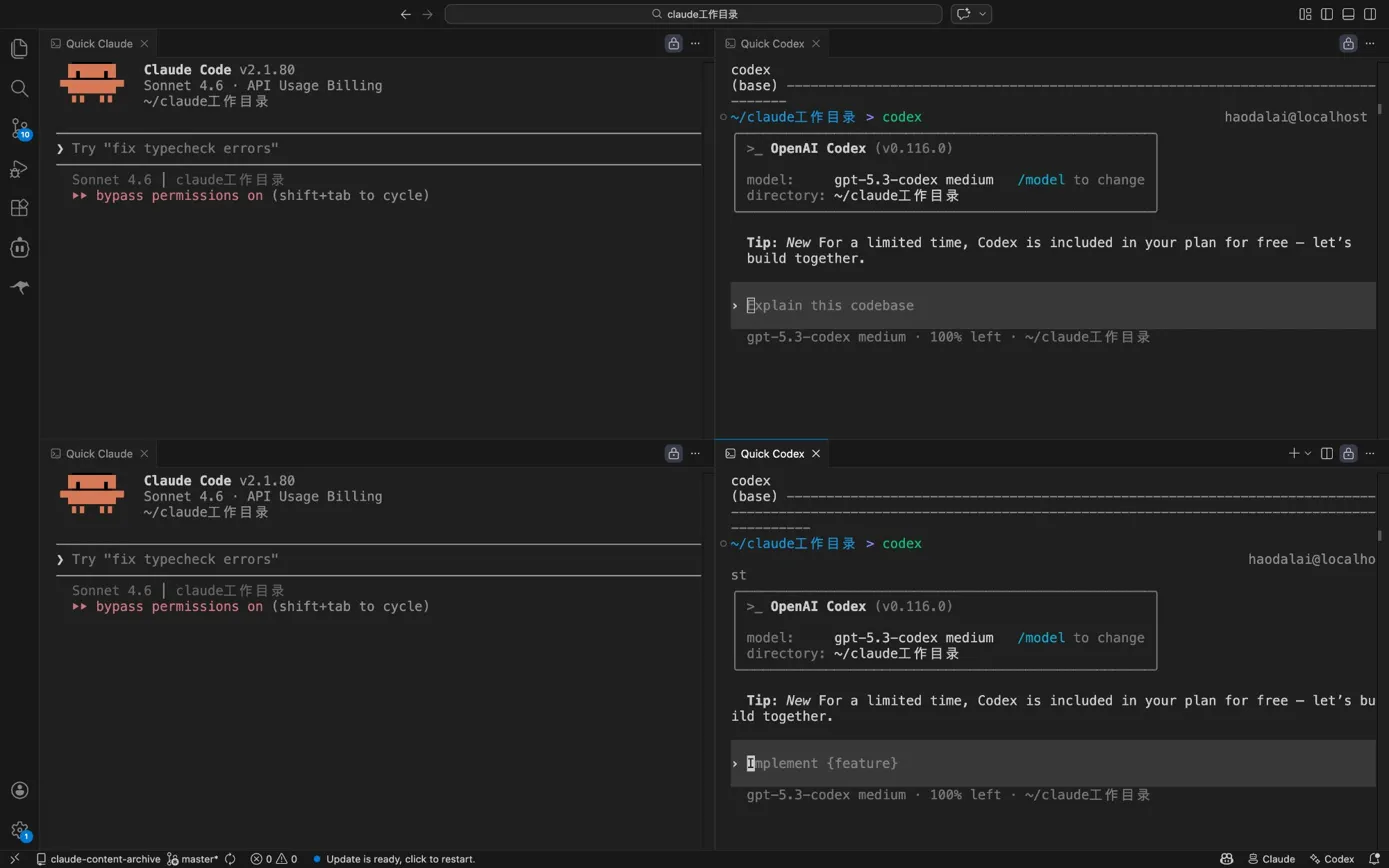
Task: Open the Accounts icon in activity bar
Action: tap(19, 791)
